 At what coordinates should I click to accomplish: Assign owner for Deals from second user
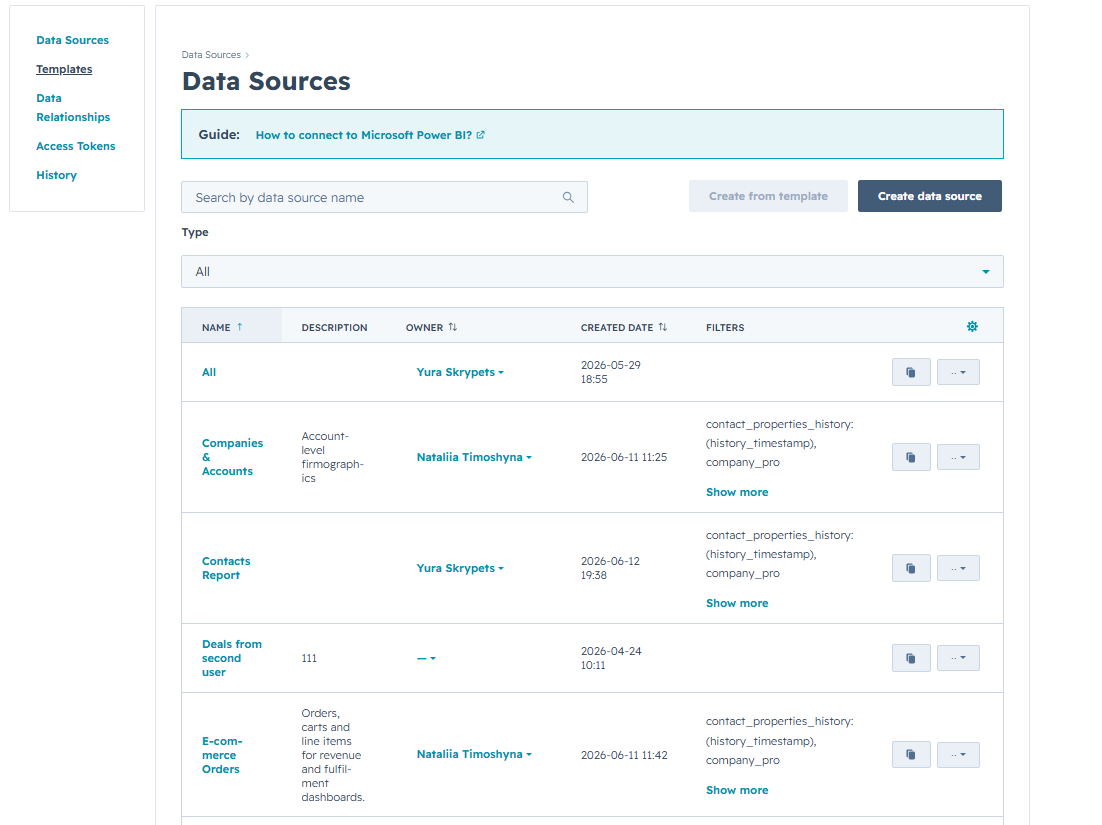[x=426, y=658]
